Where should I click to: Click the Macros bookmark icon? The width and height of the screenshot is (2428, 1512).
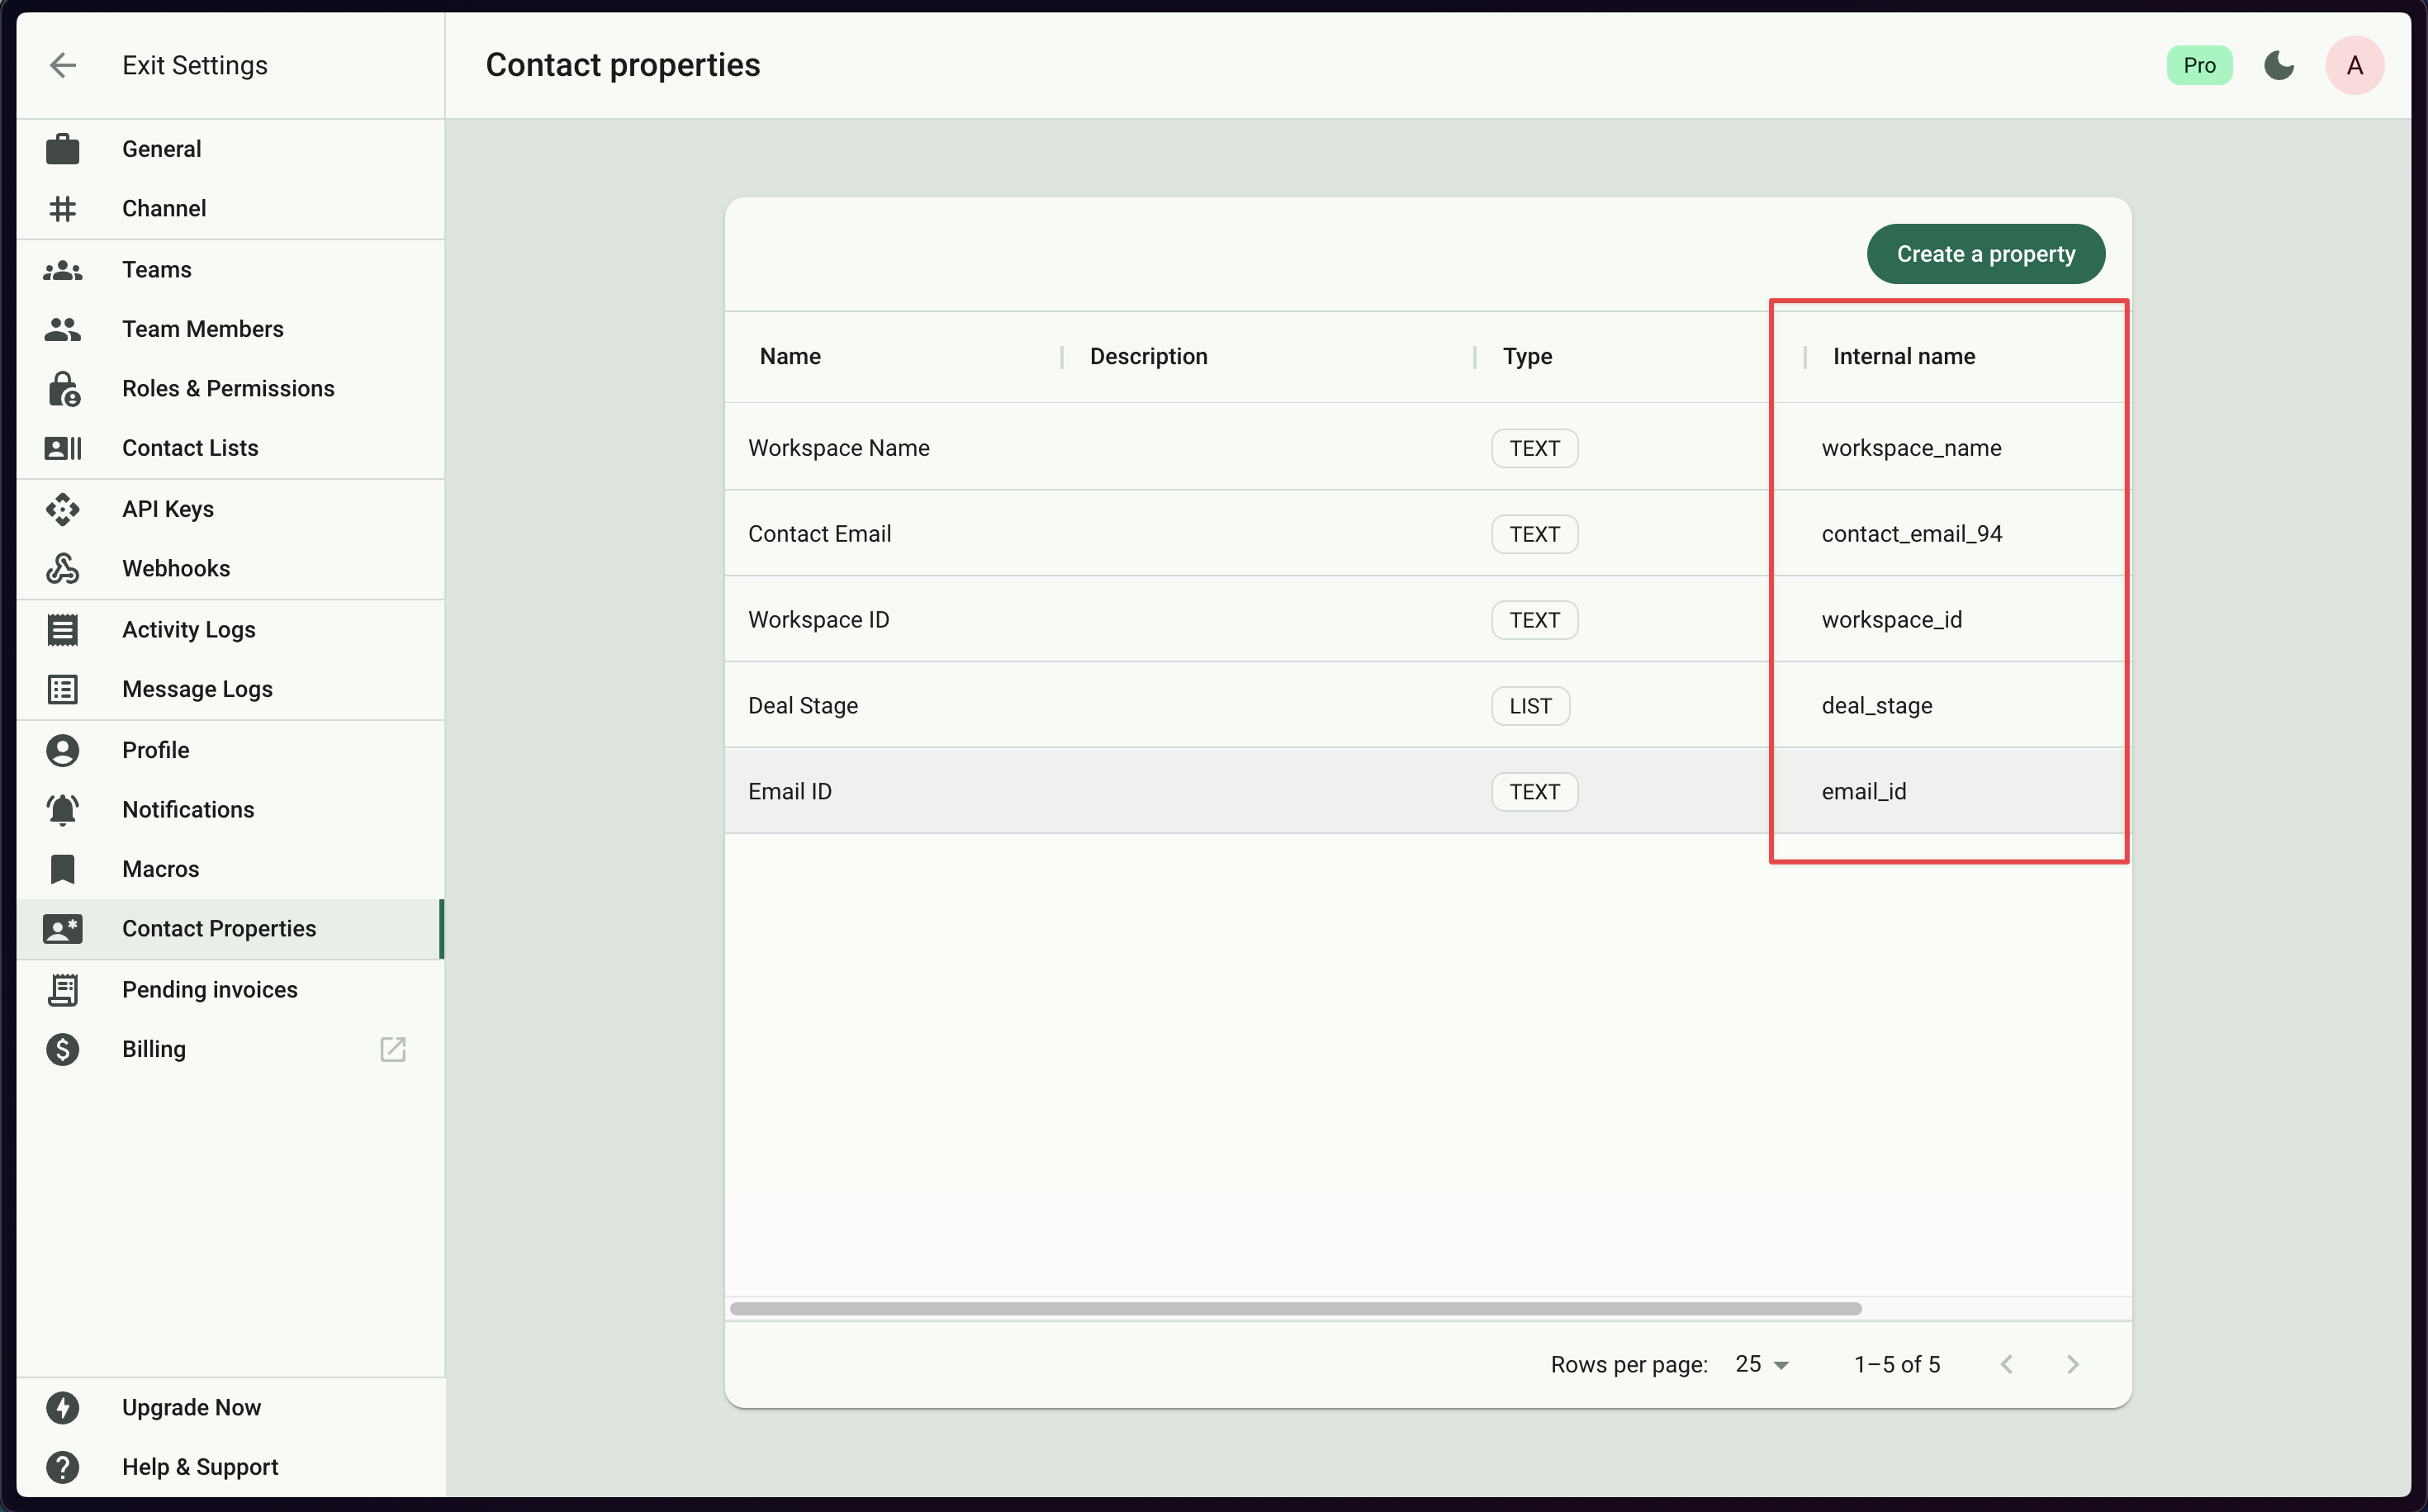coord(63,869)
